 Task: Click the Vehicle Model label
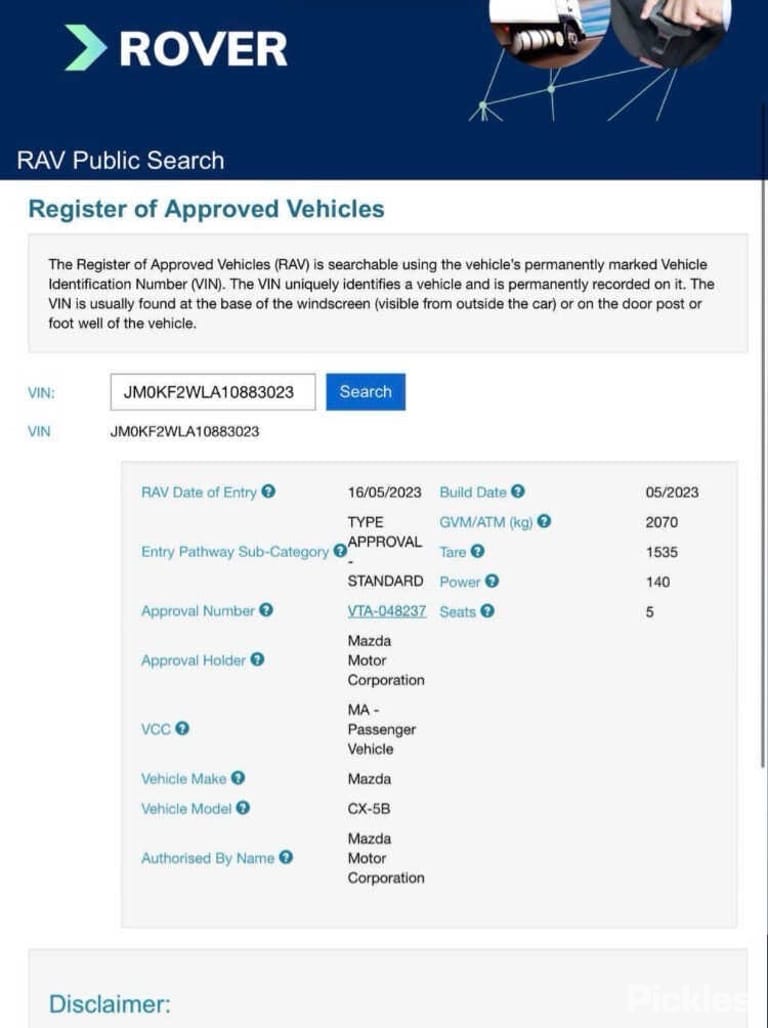point(186,809)
